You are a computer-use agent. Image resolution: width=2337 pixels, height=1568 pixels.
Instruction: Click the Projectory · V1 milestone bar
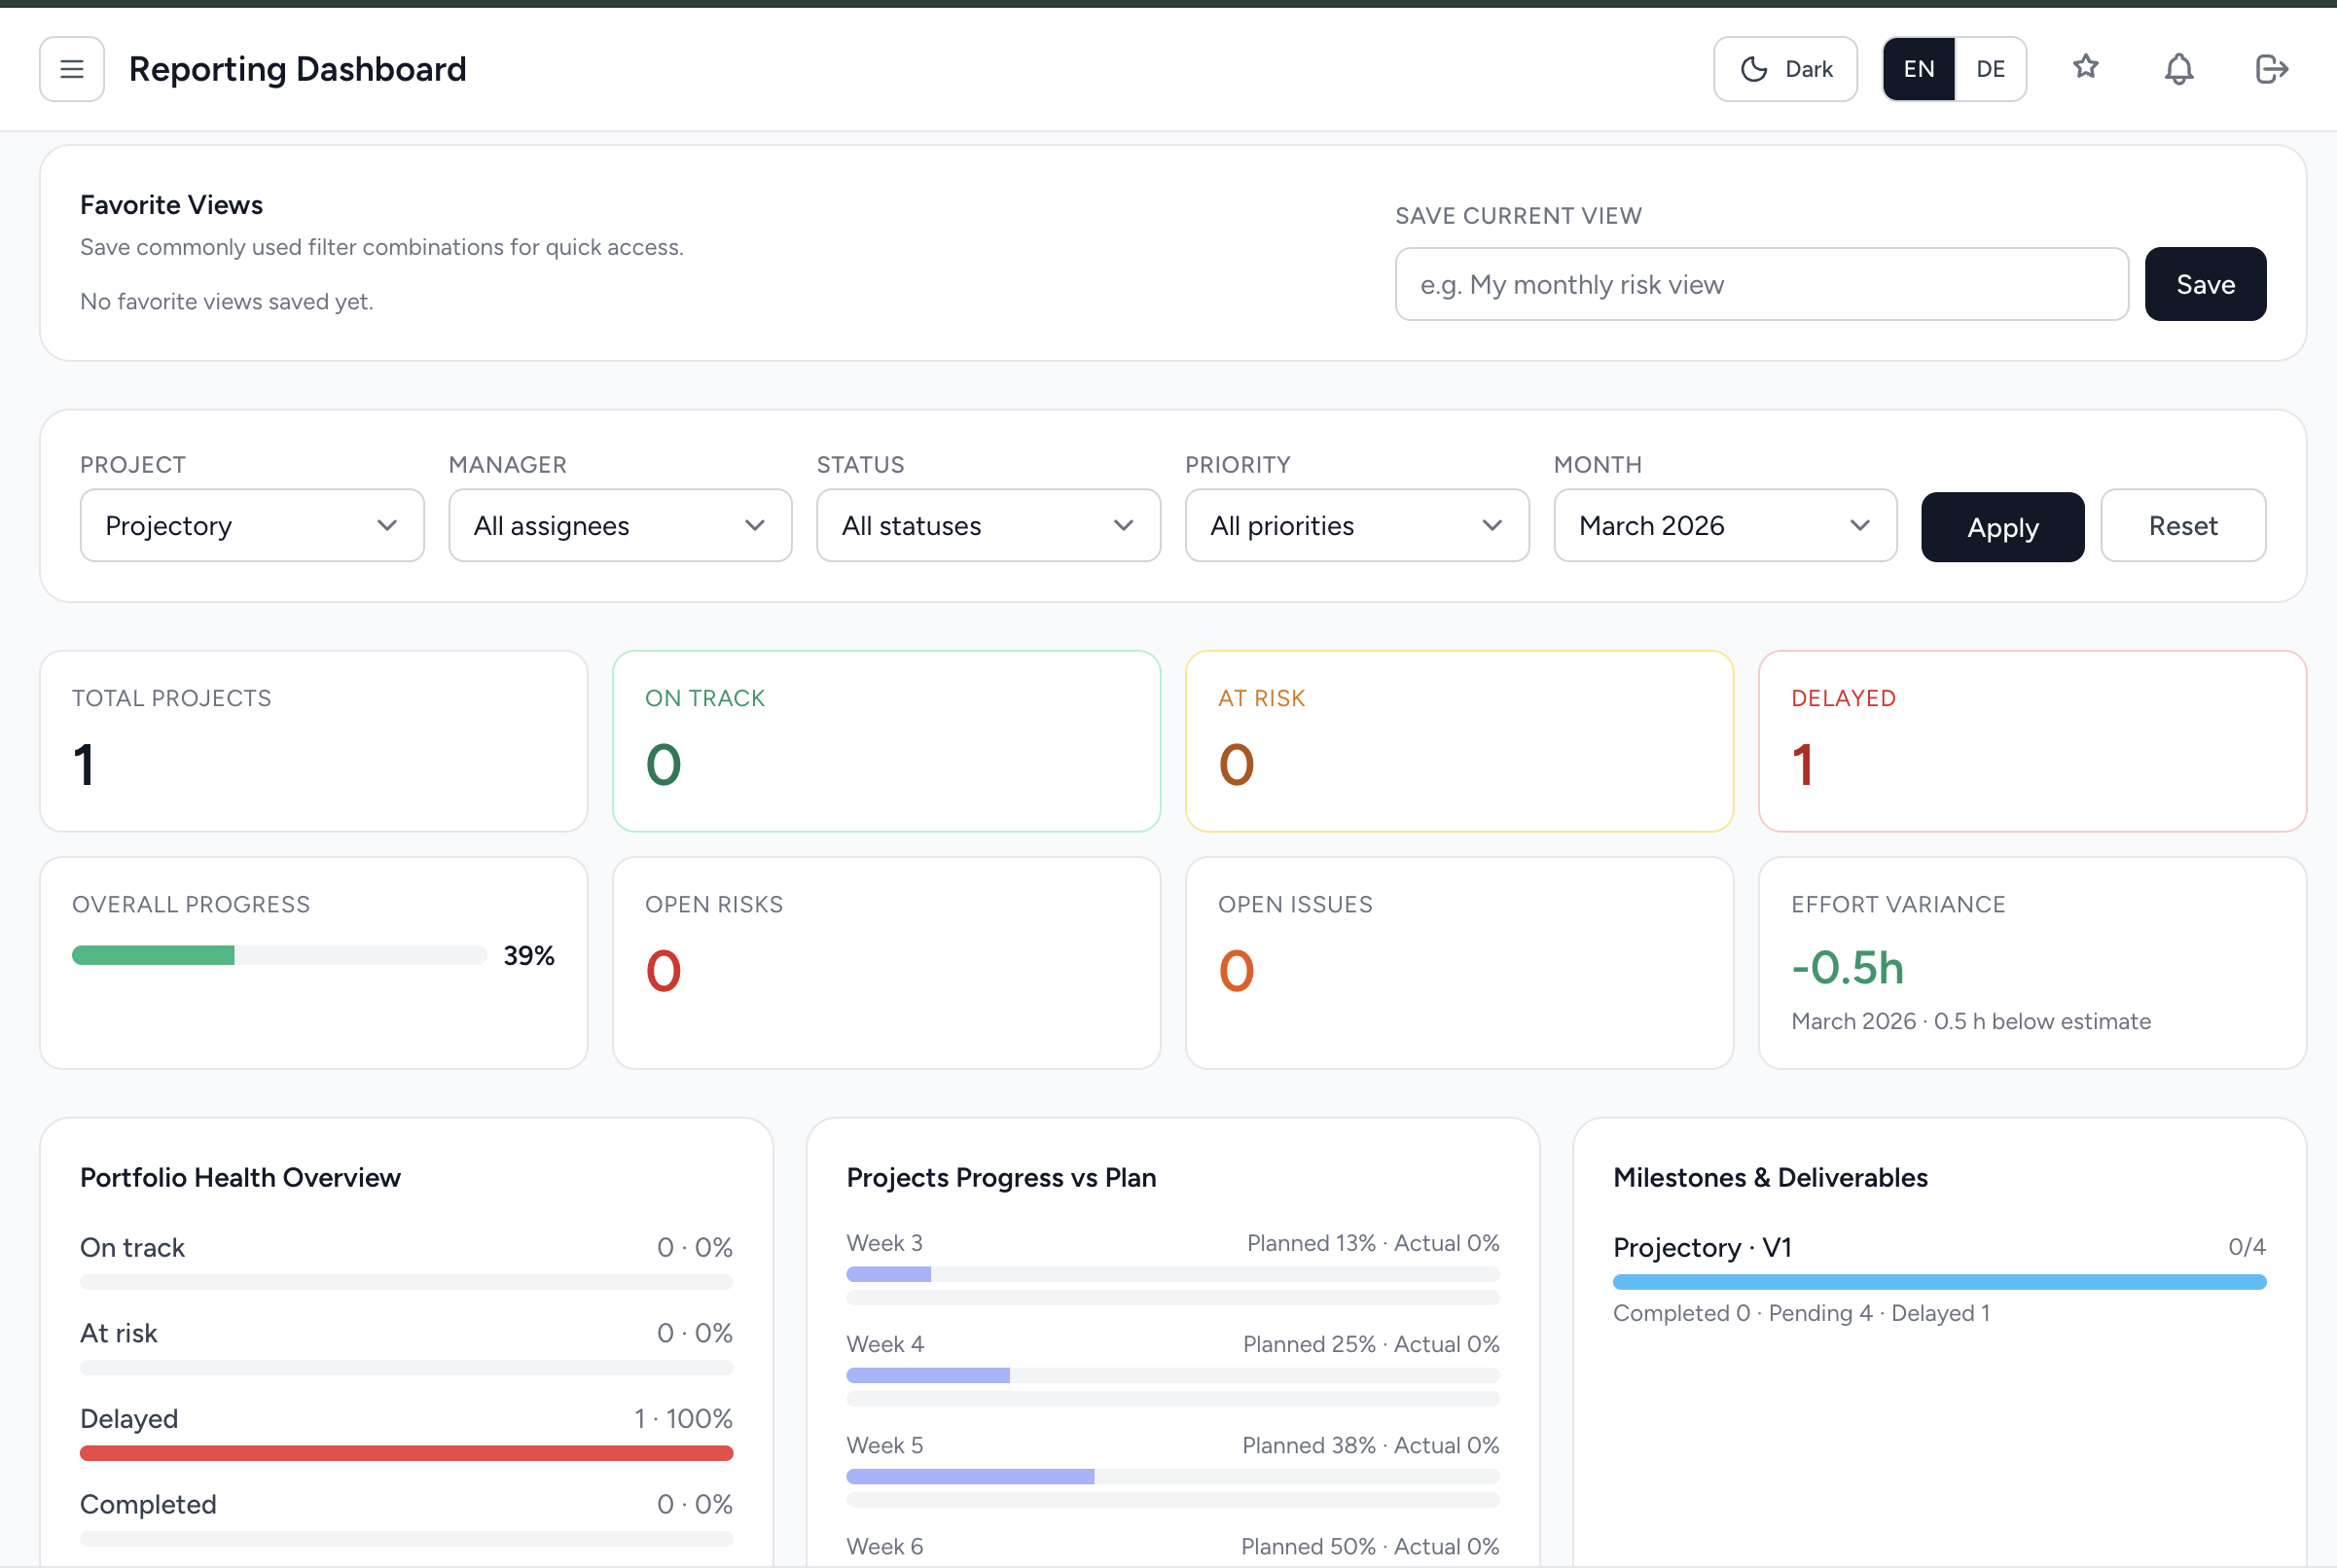[1939, 1282]
